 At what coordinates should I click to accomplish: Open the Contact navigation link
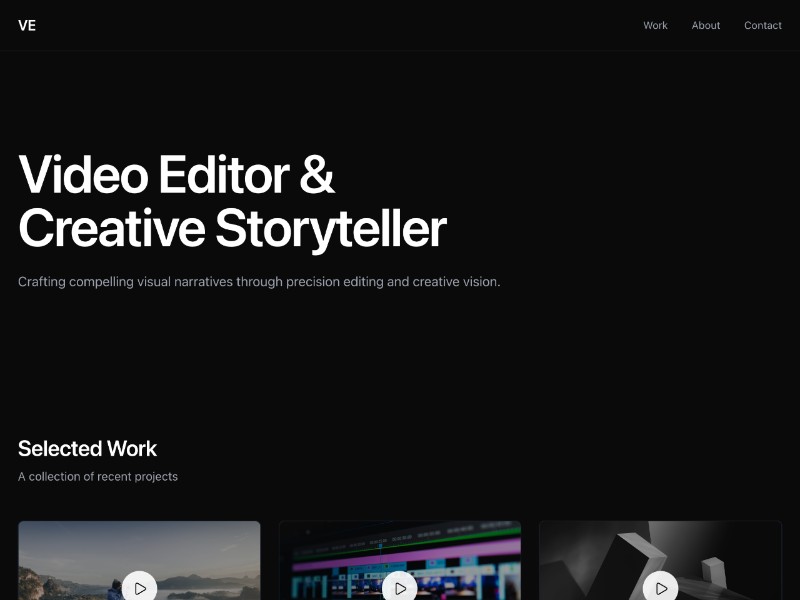click(762, 25)
